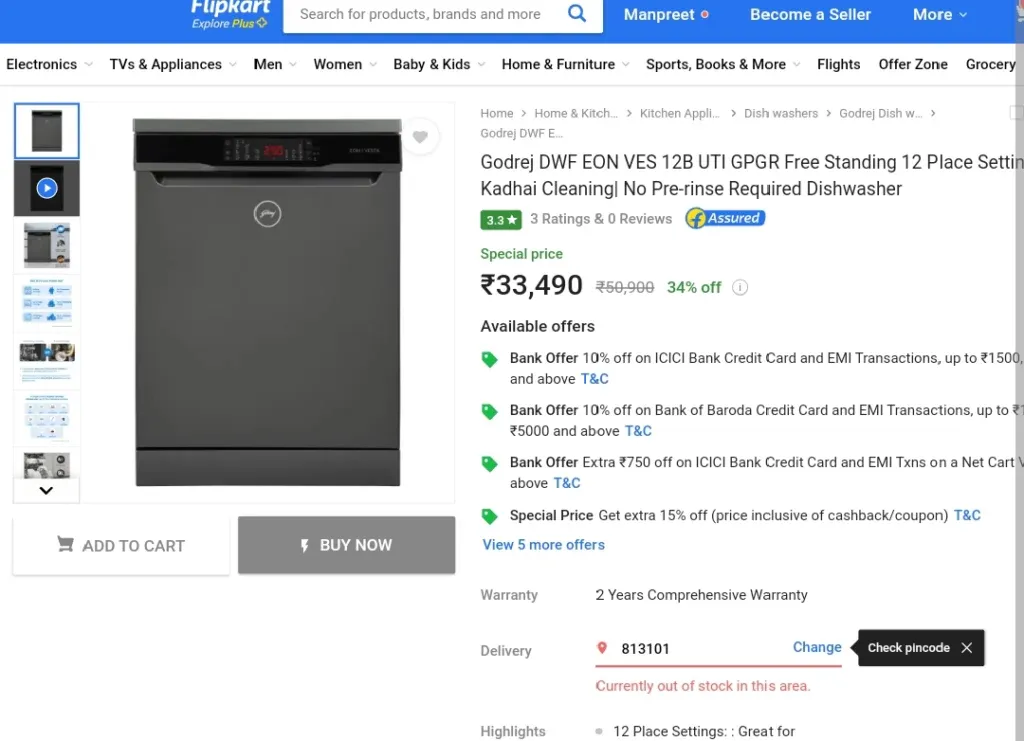This screenshot has height=741, width=1024.
Task: Open Manpreet account menu
Action: click(x=665, y=14)
